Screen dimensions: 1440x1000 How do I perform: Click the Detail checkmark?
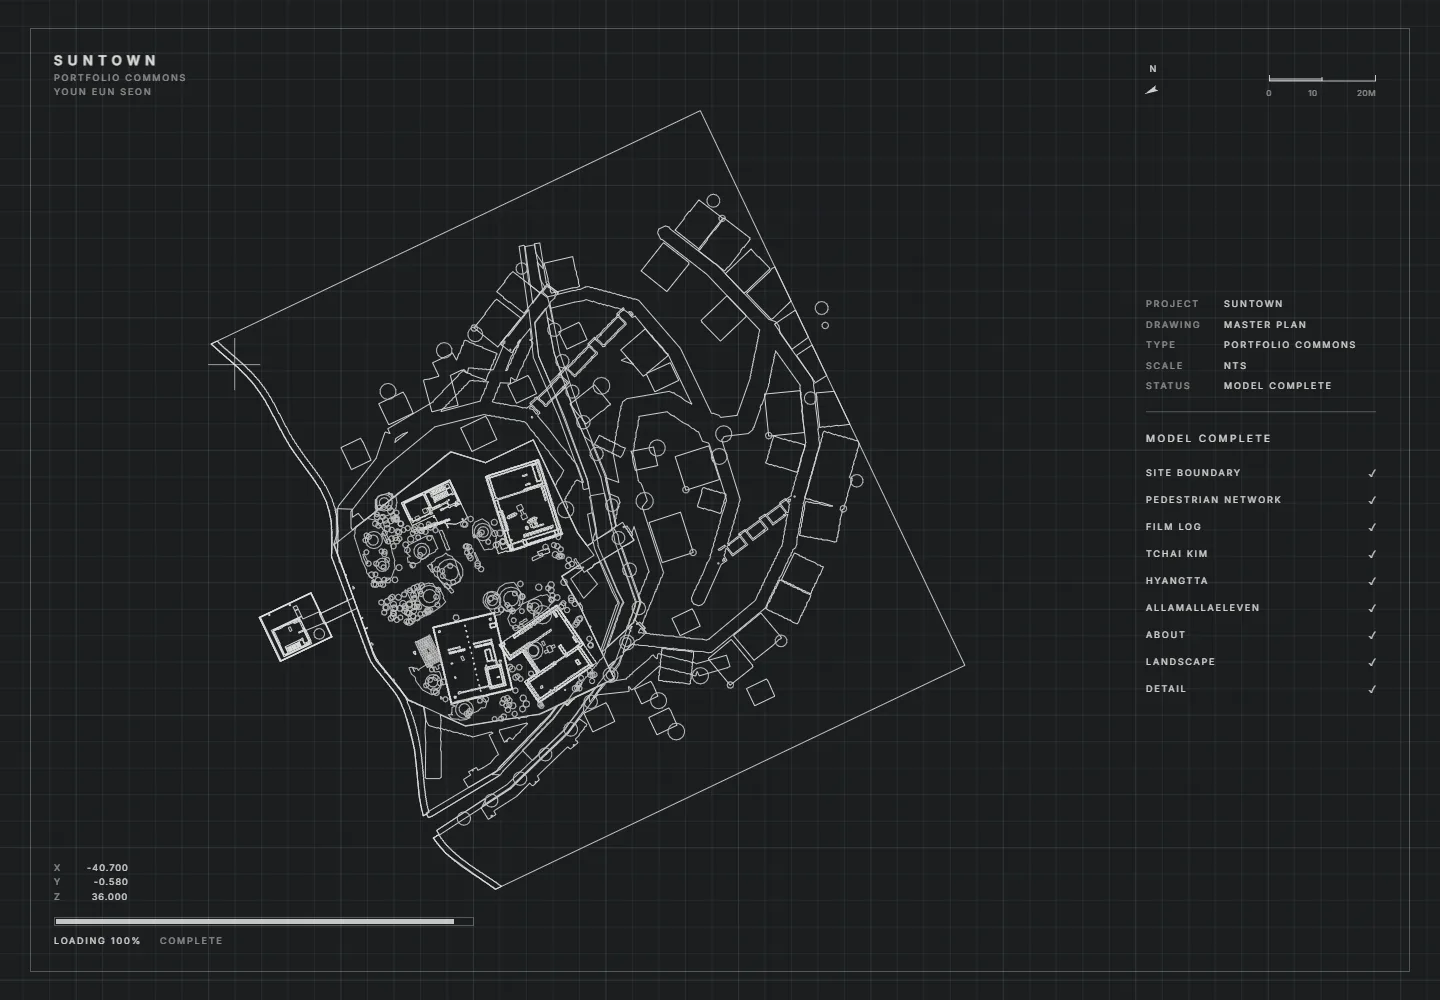click(x=1372, y=689)
